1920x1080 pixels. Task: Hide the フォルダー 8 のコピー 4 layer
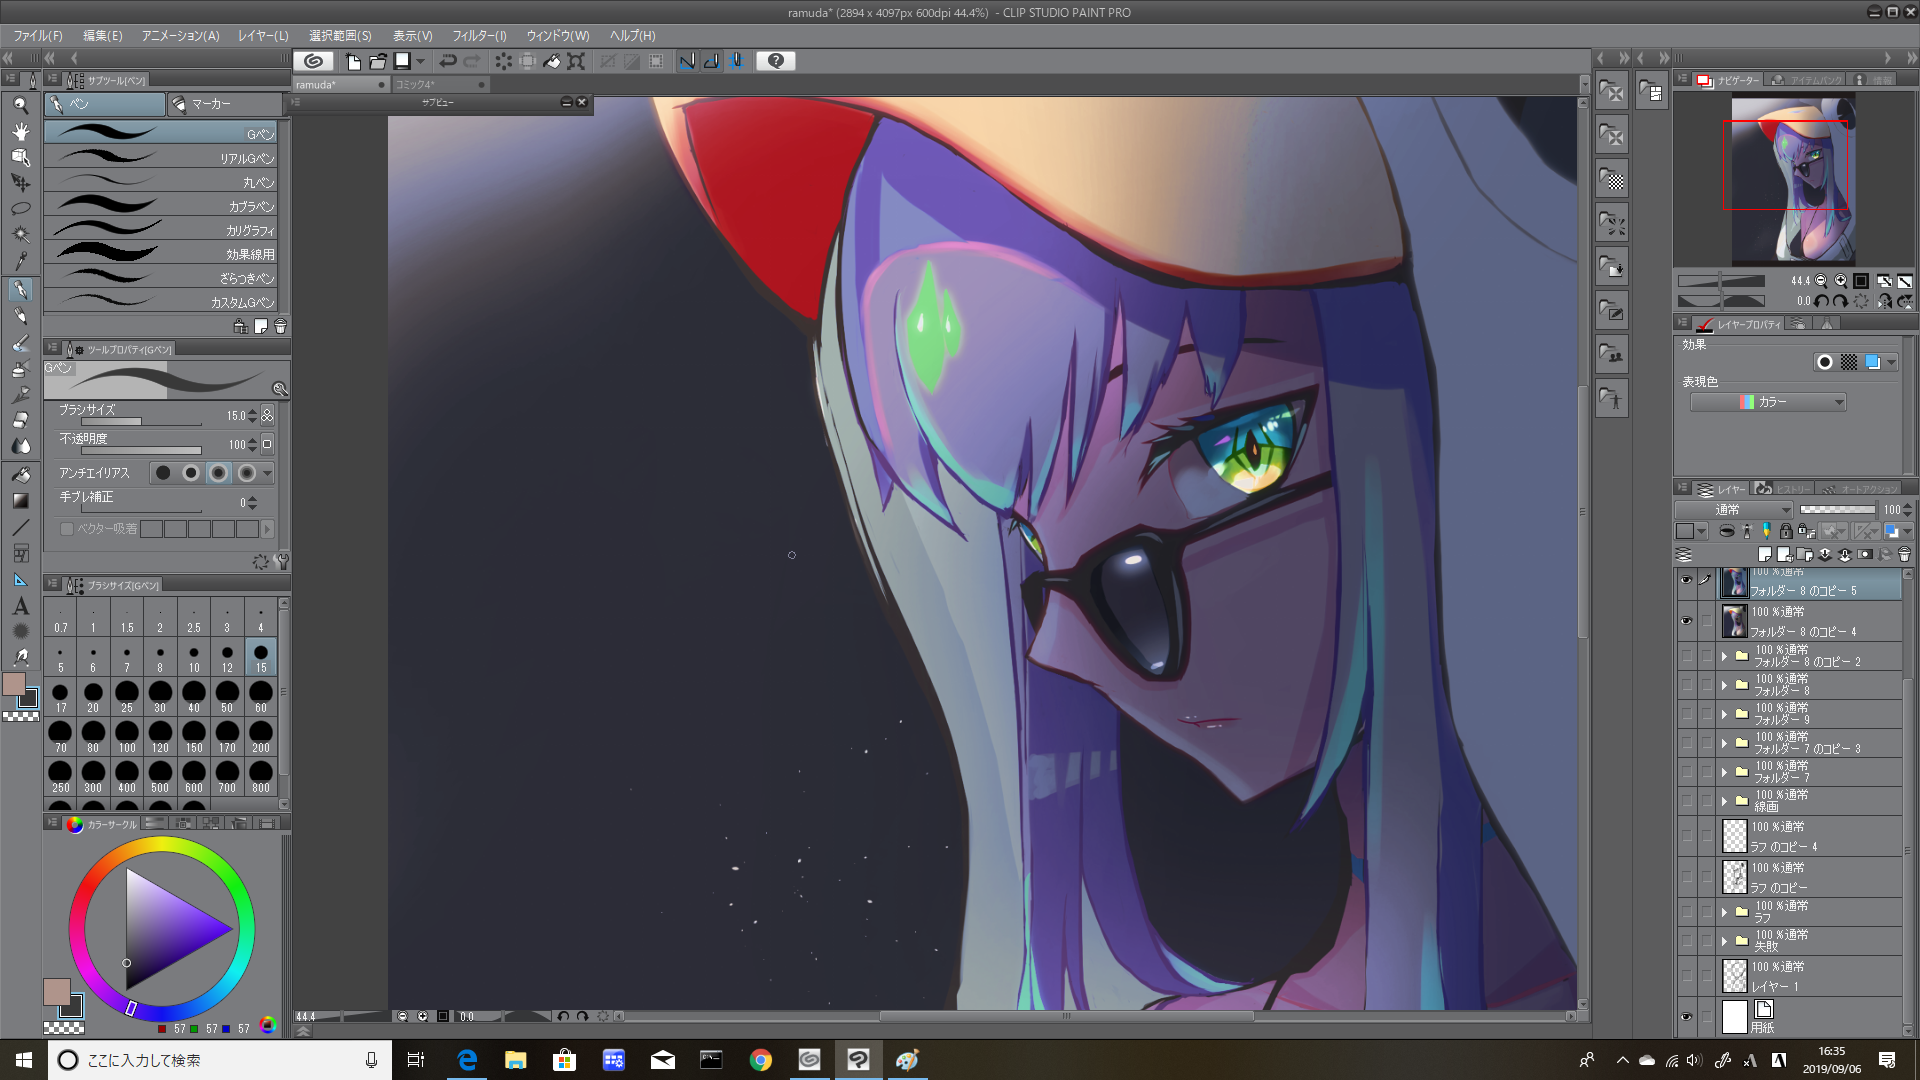(x=1686, y=621)
